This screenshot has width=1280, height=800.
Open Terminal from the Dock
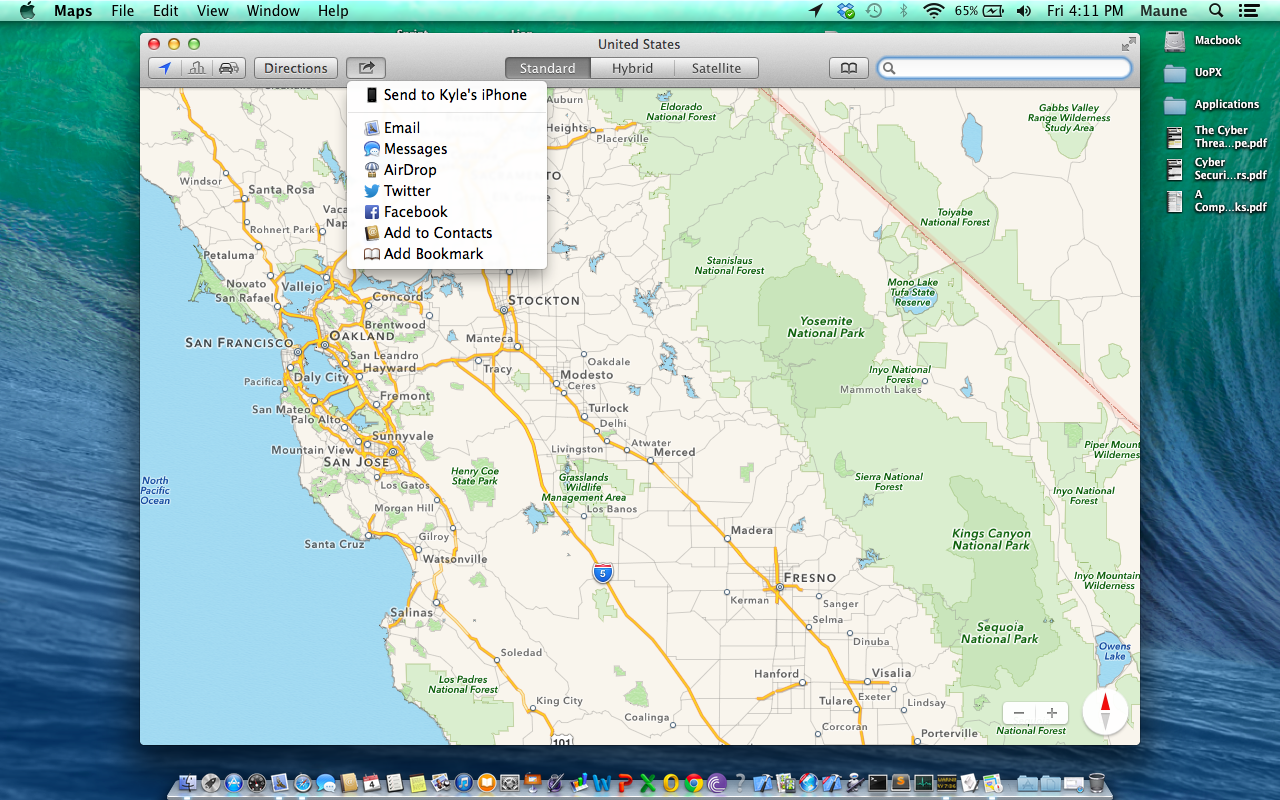[878, 783]
